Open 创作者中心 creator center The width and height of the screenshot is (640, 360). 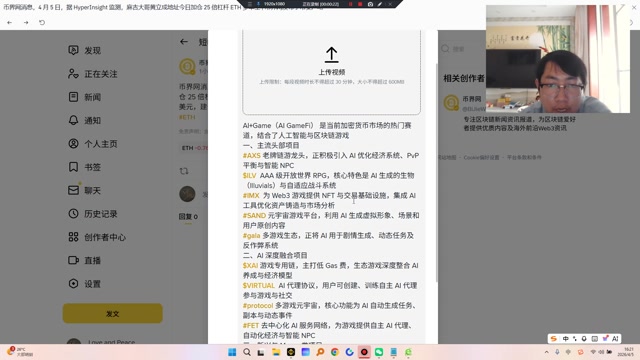(x=97, y=237)
